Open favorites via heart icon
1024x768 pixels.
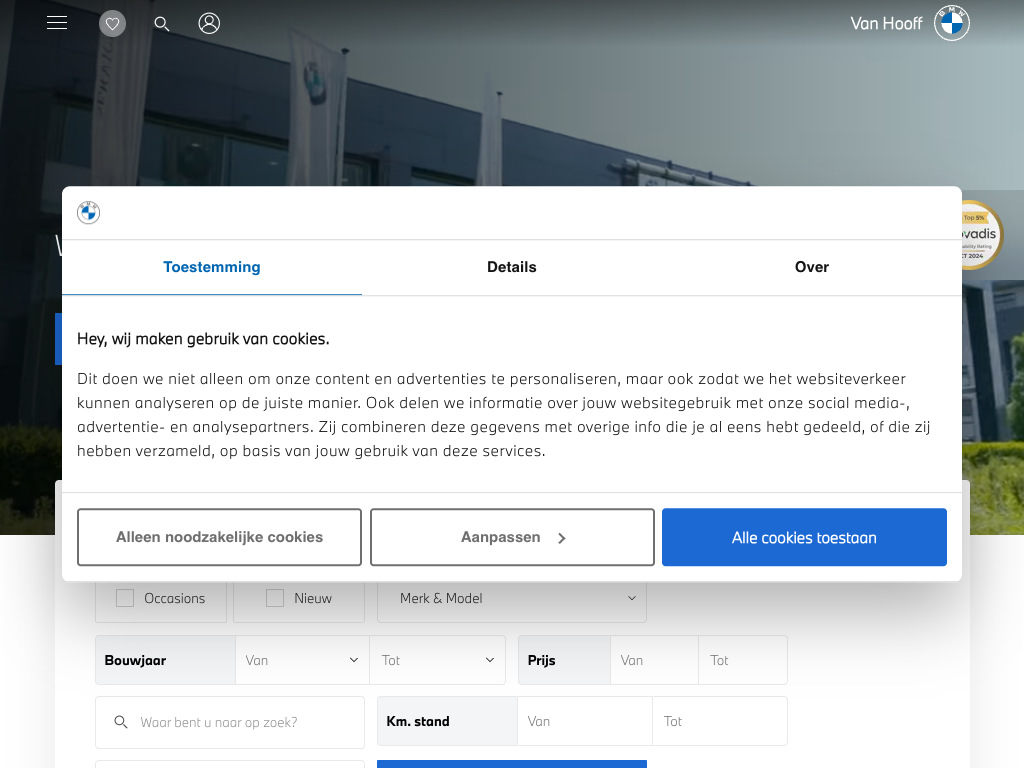(113, 24)
